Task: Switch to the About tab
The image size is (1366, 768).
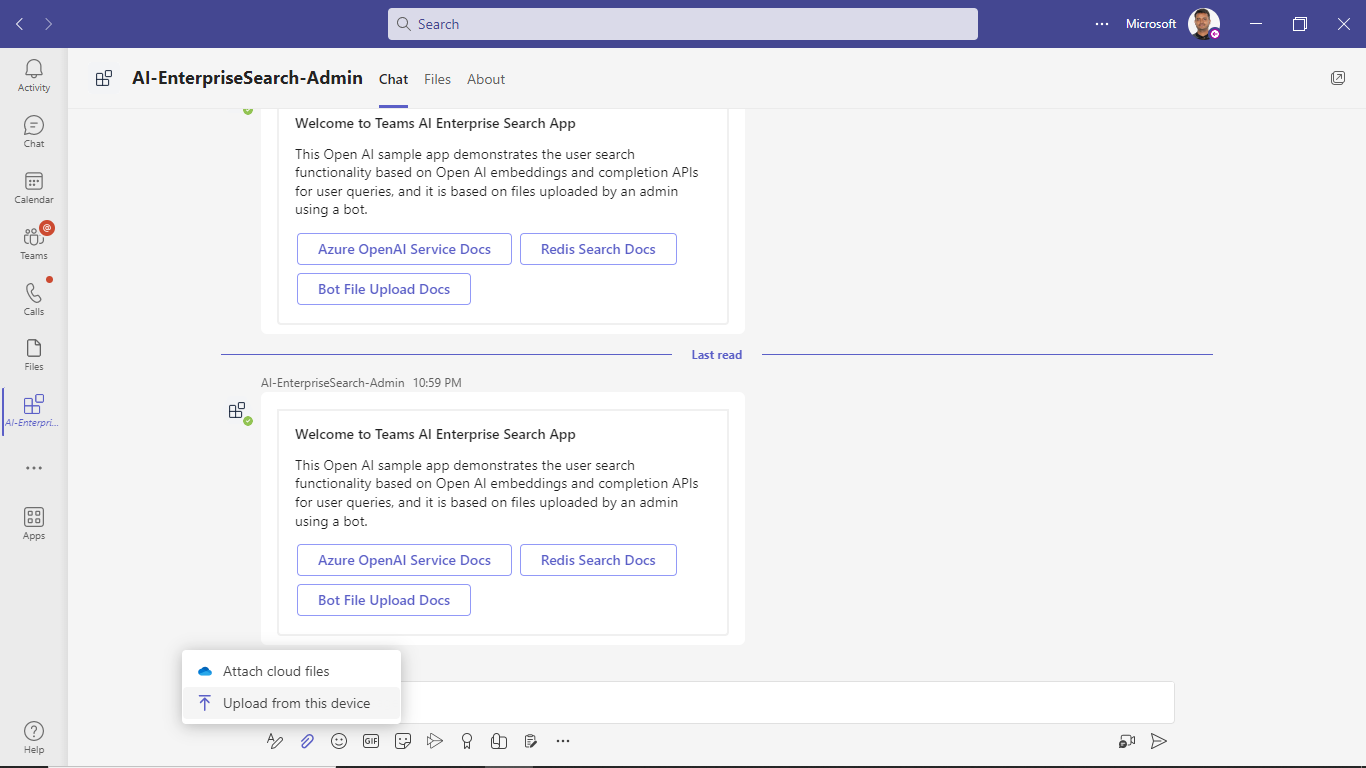Action: tap(486, 79)
